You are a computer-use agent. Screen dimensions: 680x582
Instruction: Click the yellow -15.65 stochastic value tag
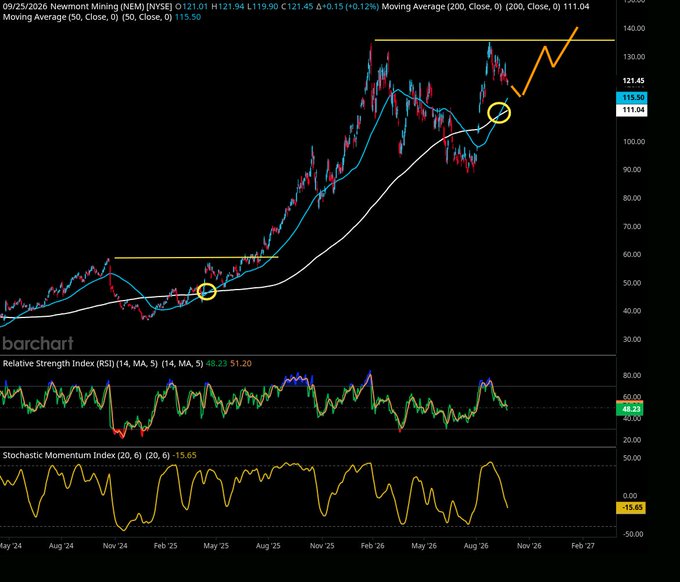click(631, 507)
